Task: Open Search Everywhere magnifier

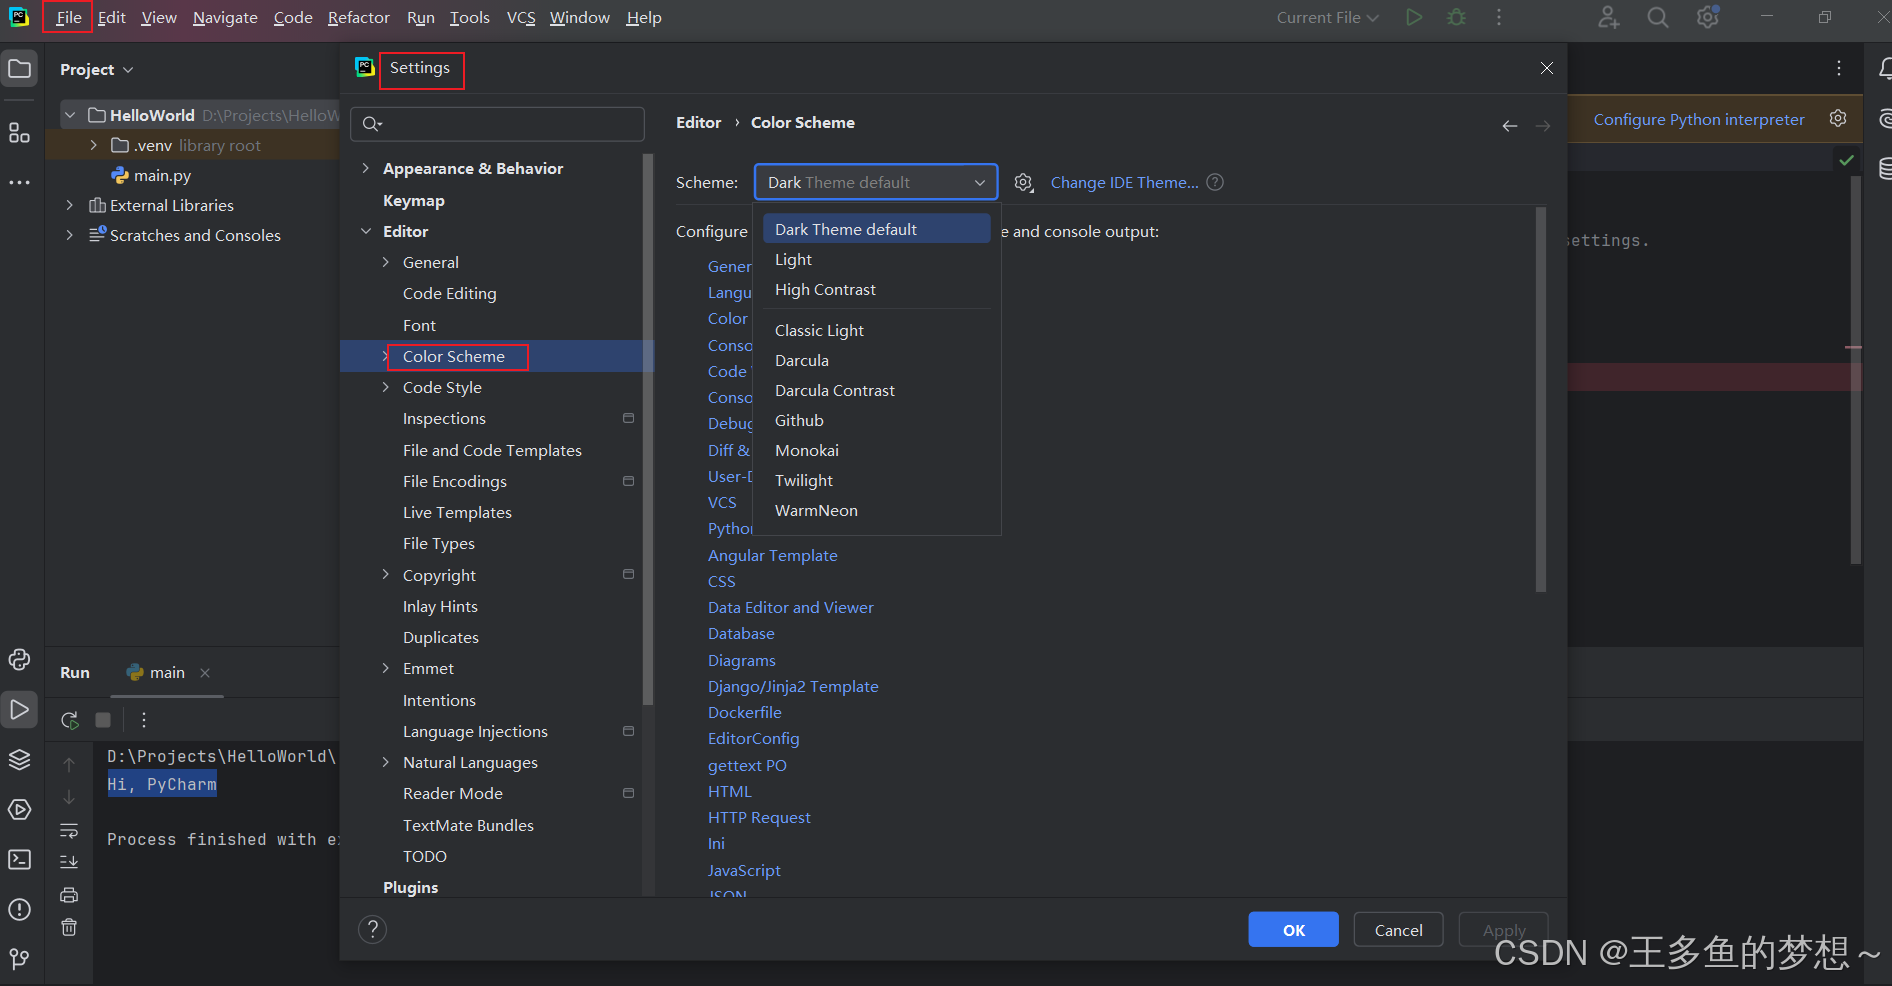Action: pos(1658,17)
